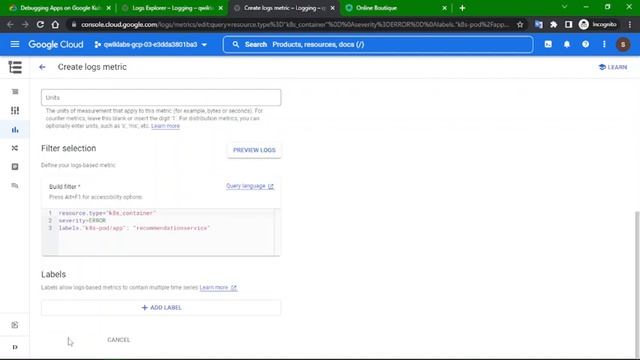Open a new browser tab
640x360 pixels.
coord(462,8)
